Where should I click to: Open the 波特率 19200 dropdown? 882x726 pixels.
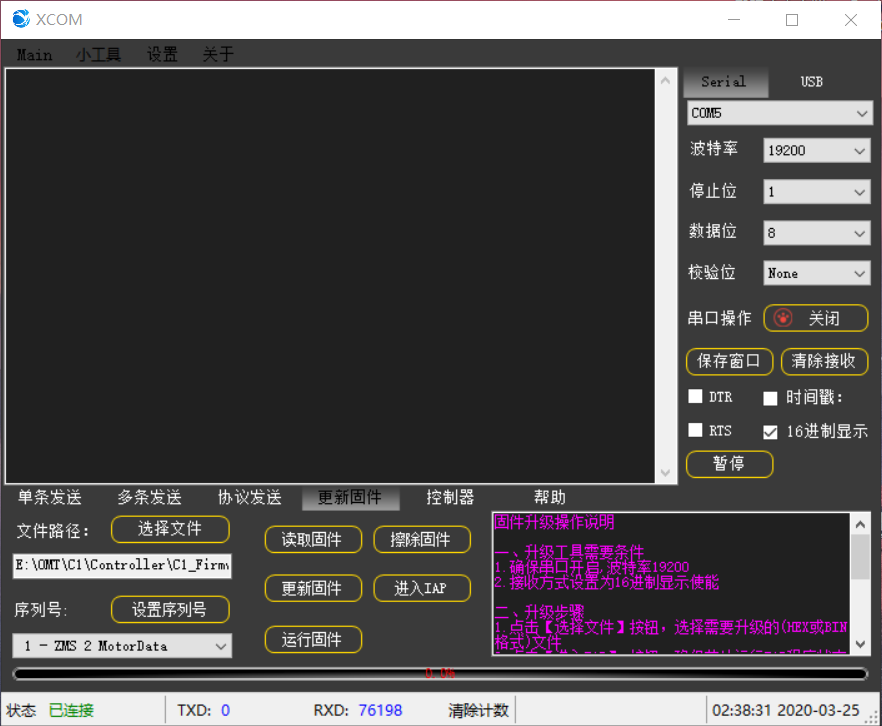point(816,150)
